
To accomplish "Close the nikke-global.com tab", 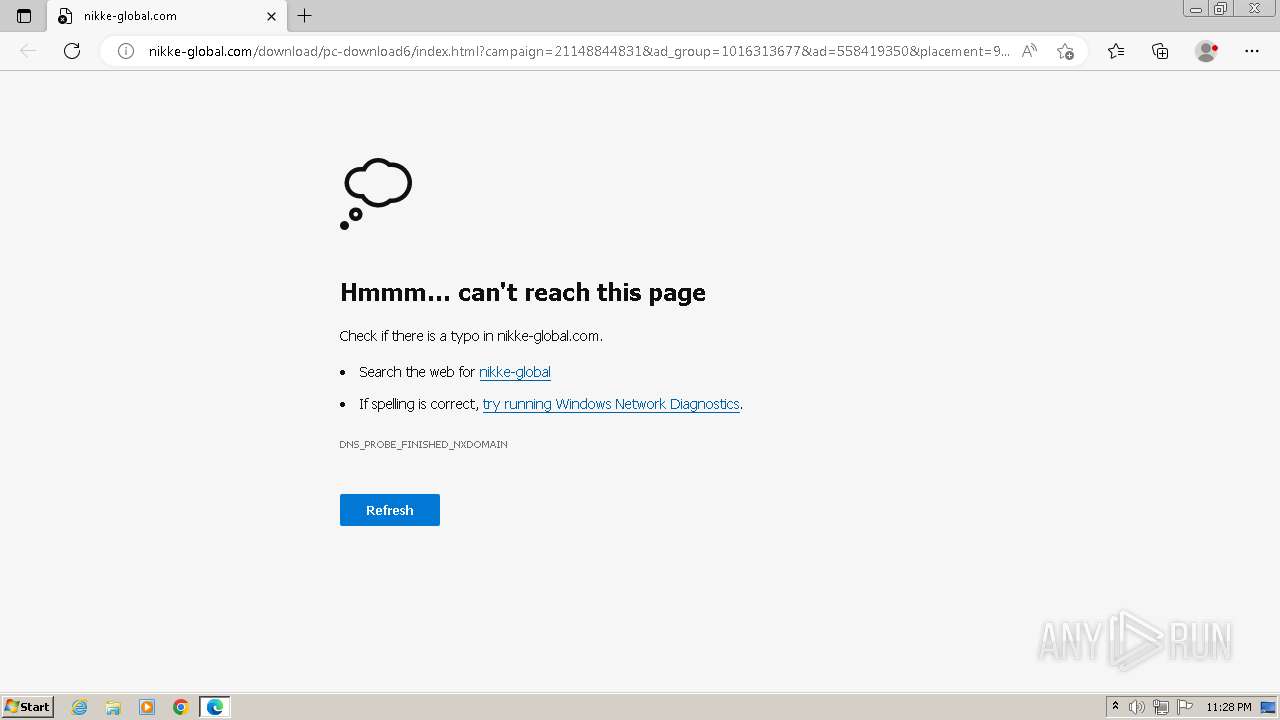I will [271, 16].
